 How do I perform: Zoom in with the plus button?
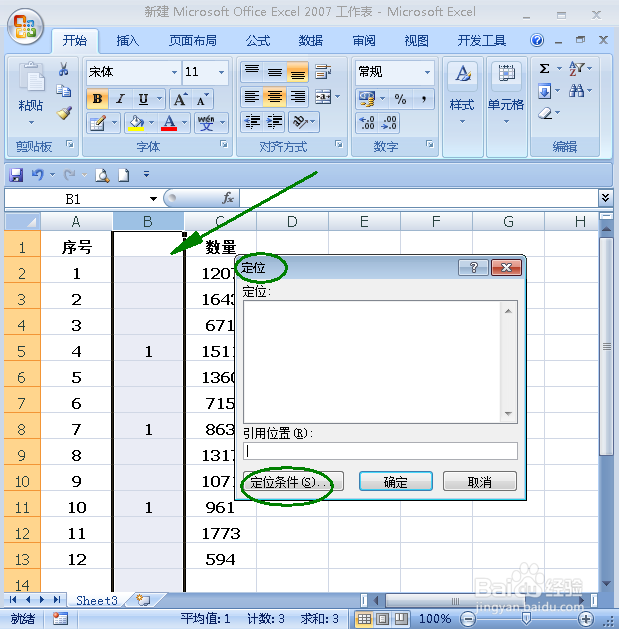pos(586,619)
